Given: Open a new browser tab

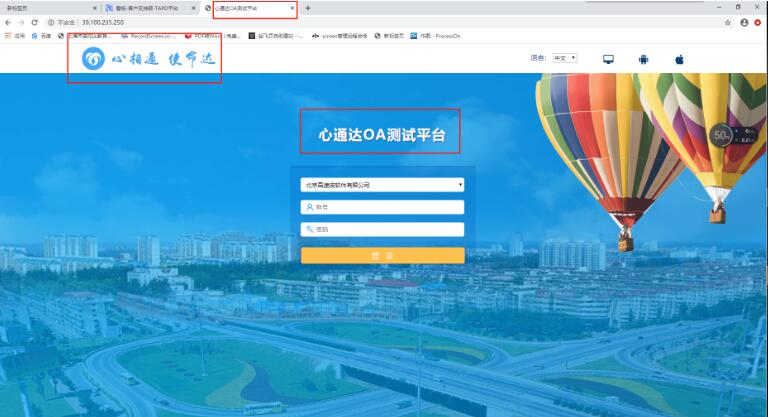Looking at the screenshot, I should tap(308, 8).
